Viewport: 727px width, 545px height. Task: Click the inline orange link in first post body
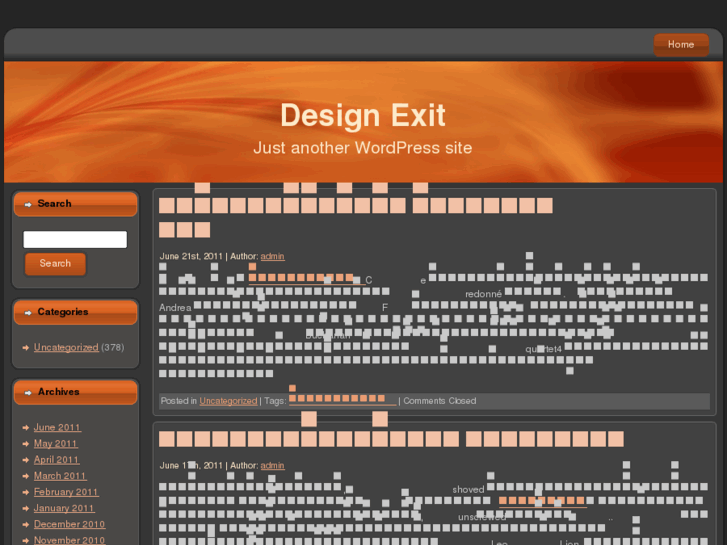[306, 278]
